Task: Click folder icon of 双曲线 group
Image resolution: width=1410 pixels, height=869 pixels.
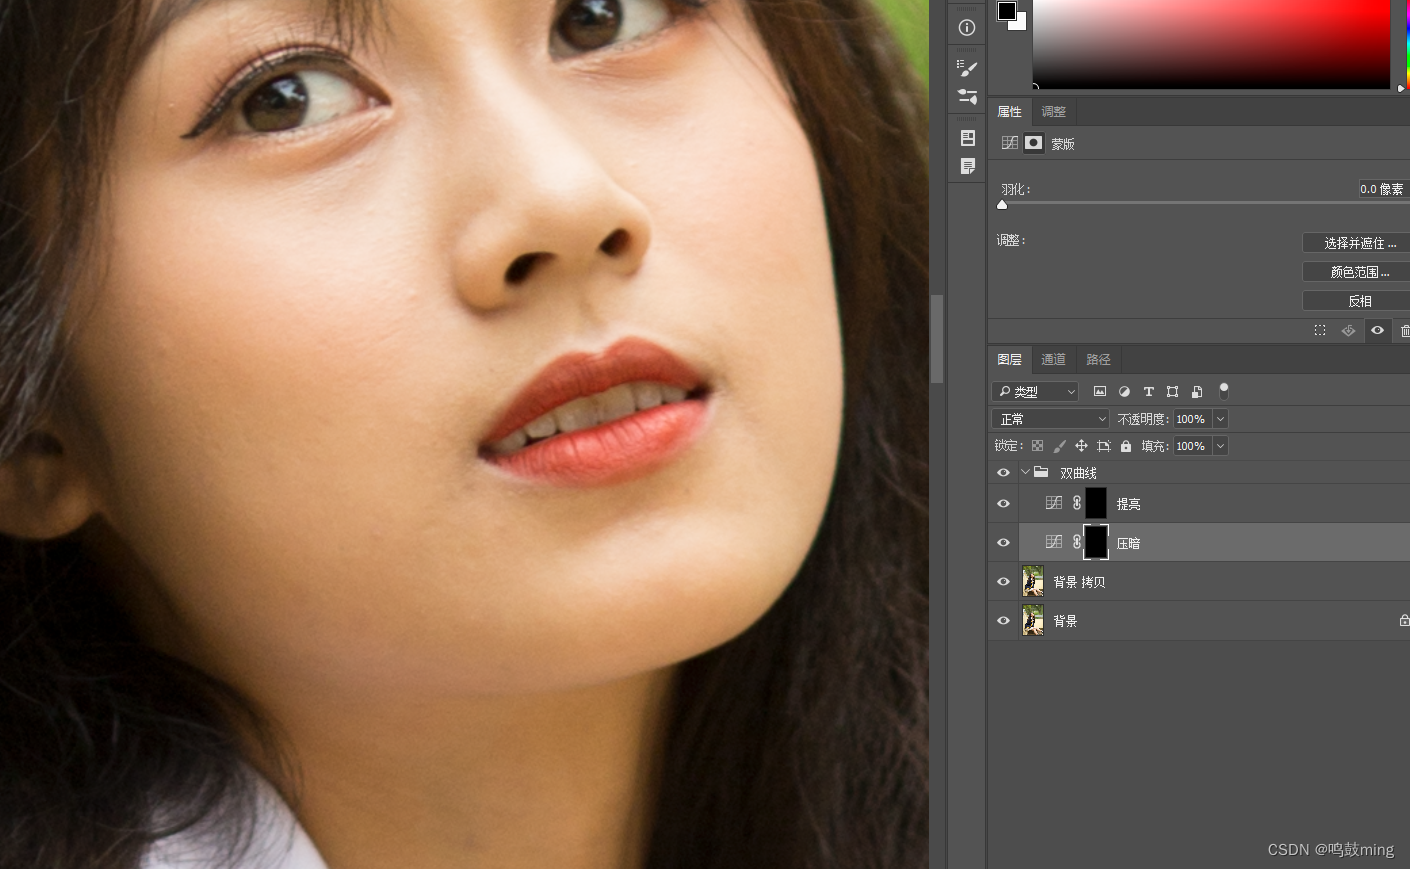Action: point(1041,472)
